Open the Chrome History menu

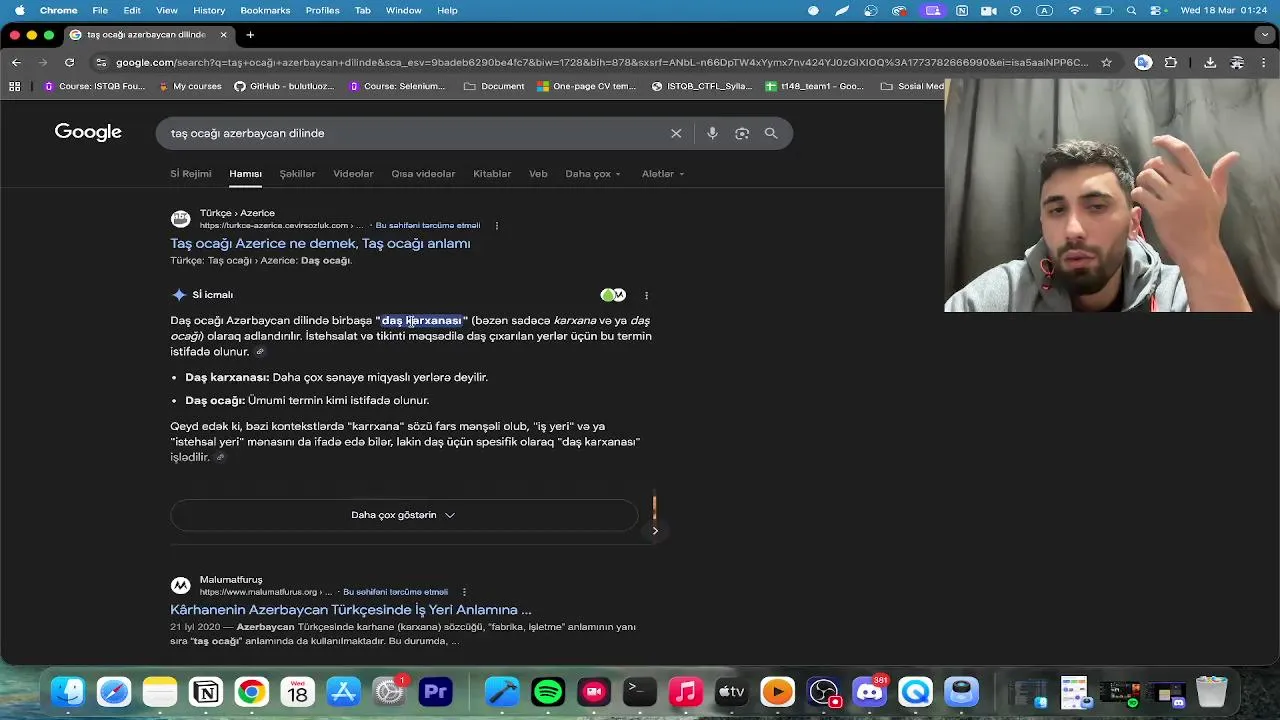[x=209, y=10]
